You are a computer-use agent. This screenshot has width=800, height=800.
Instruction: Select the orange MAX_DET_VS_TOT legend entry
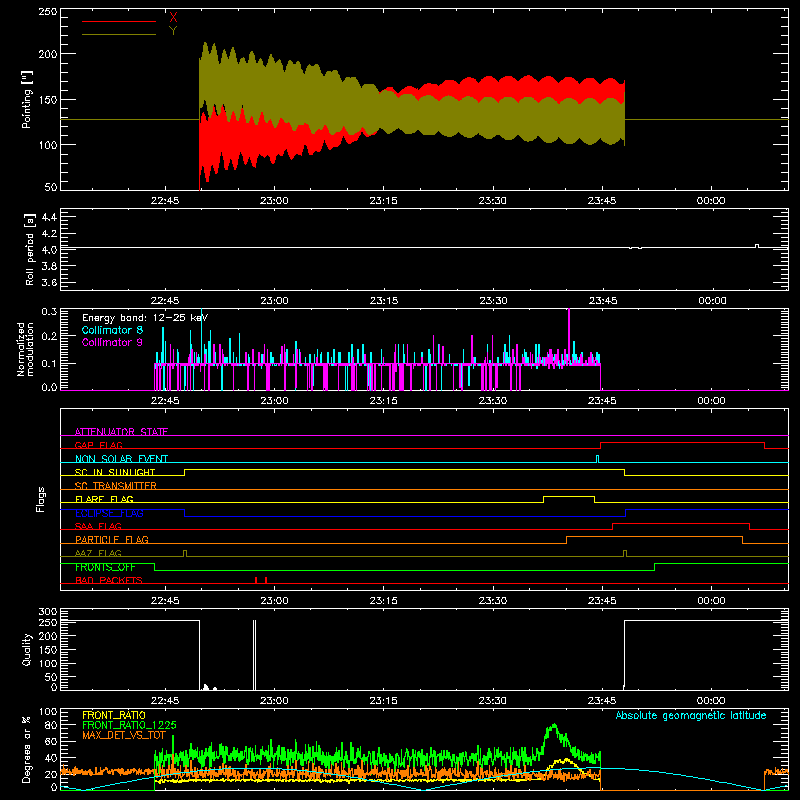click(x=123, y=735)
